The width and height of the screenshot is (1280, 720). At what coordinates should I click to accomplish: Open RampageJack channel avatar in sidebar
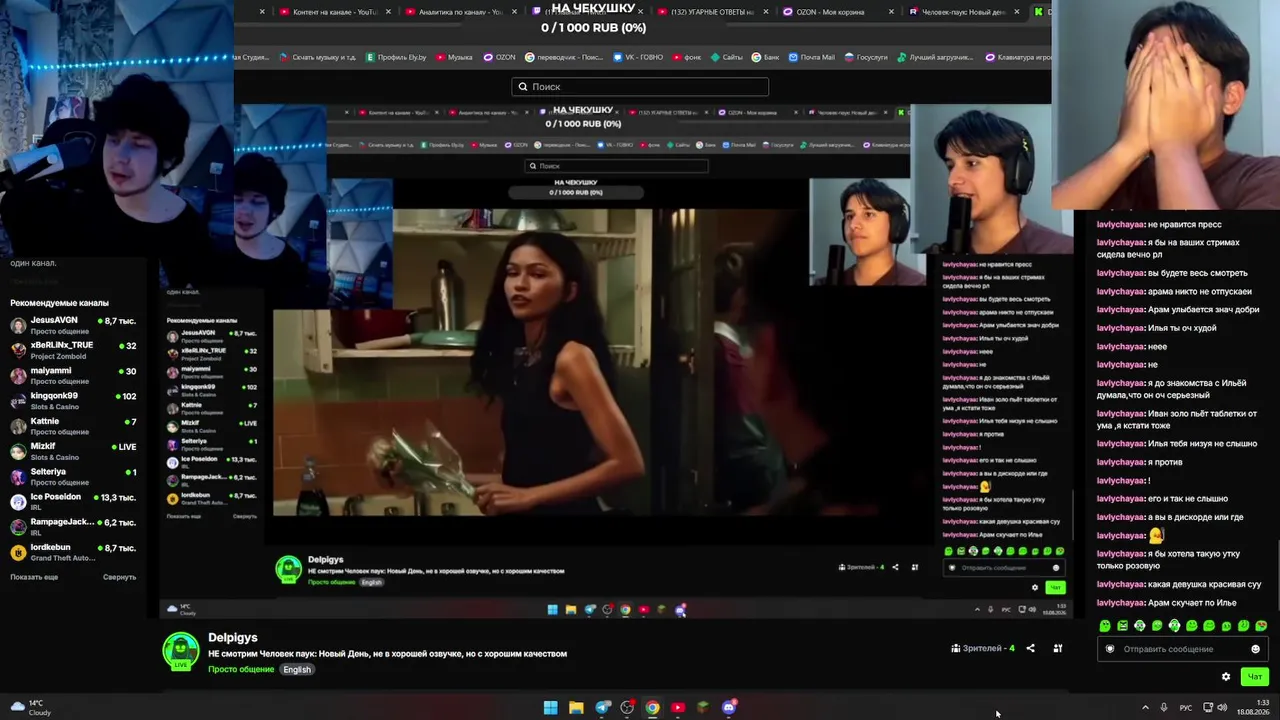click(x=18, y=527)
